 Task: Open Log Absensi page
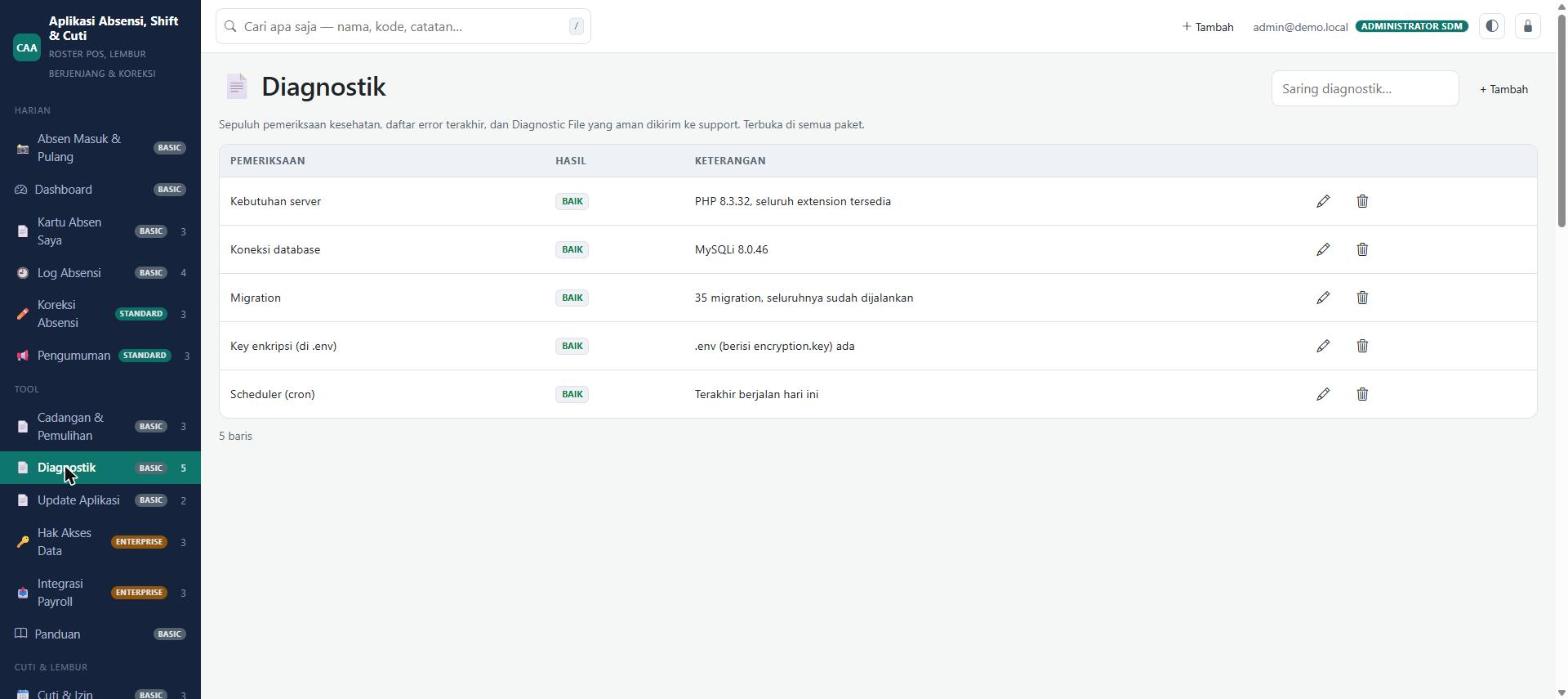point(100,273)
